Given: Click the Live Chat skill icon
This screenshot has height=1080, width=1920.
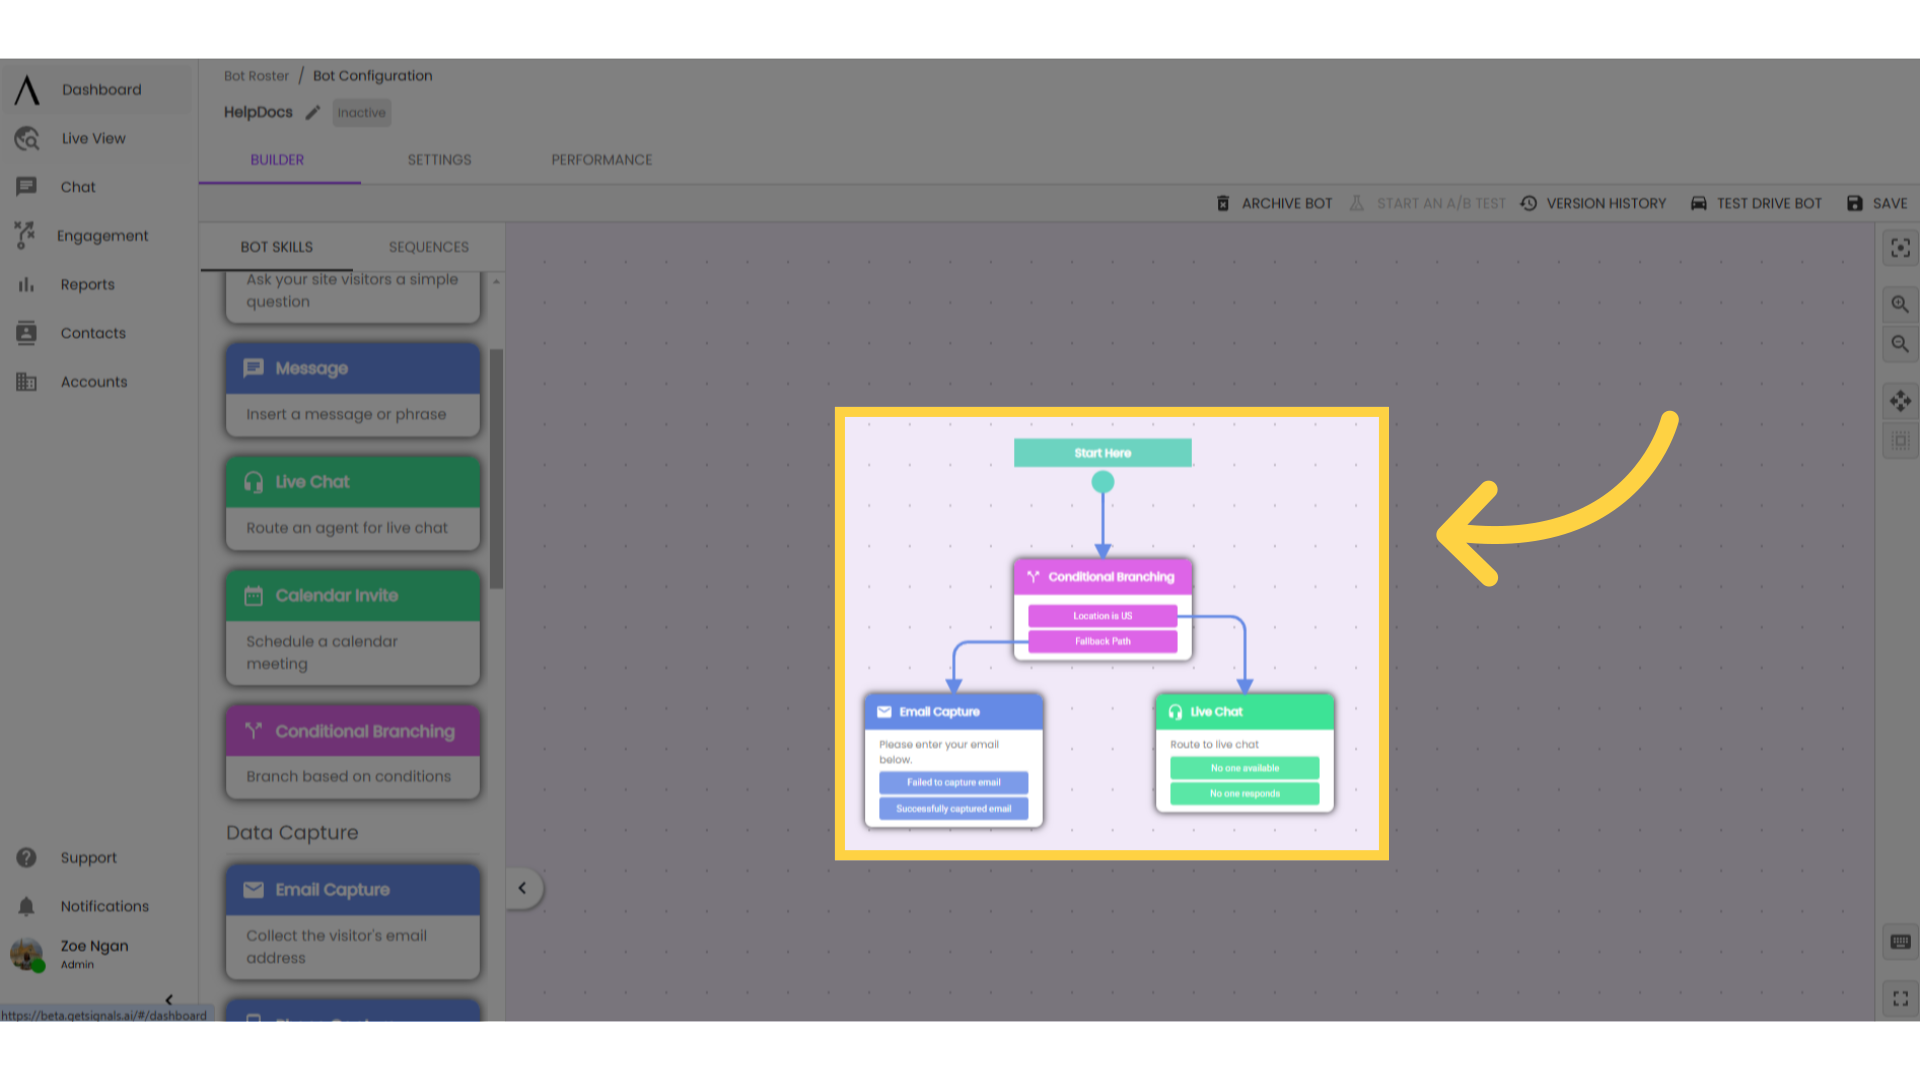Looking at the screenshot, I should pos(253,481).
